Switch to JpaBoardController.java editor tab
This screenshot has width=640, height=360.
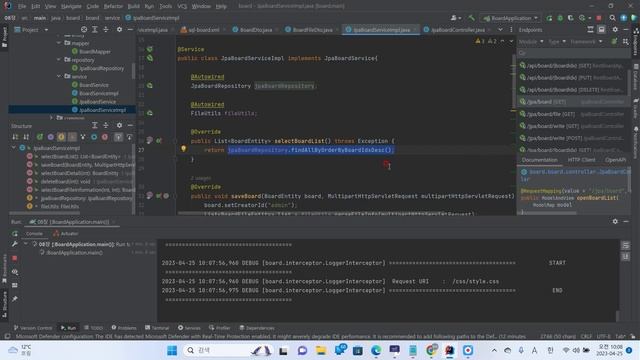tap(458, 30)
